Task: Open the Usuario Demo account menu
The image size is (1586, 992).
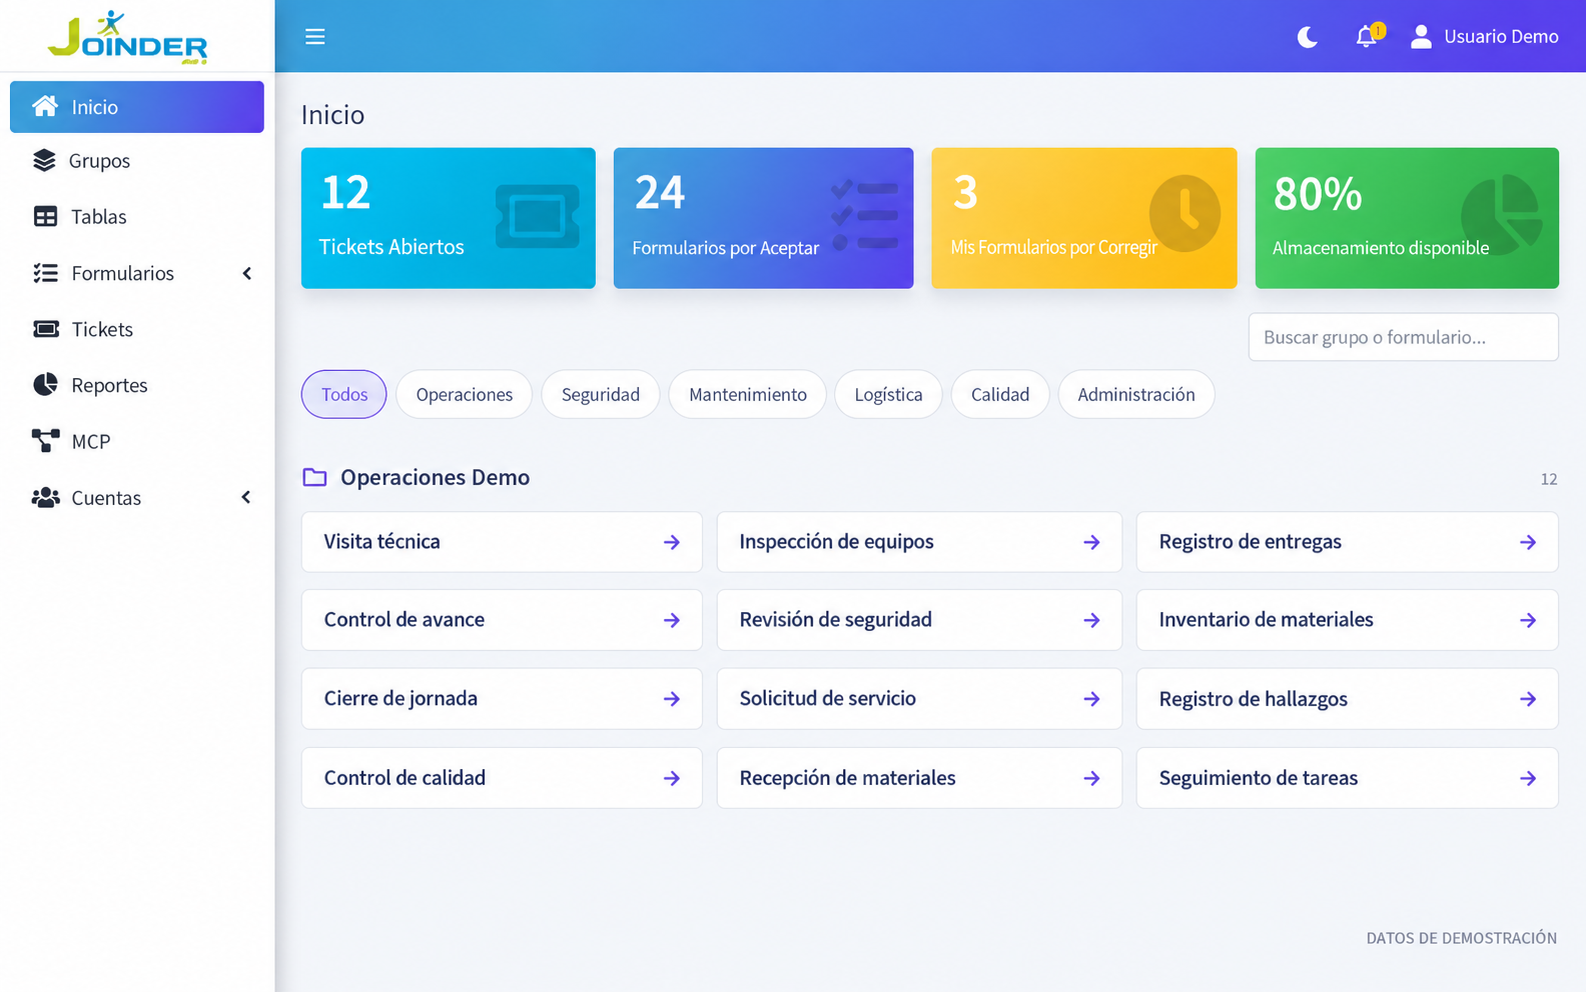Action: (x=1484, y=37)
